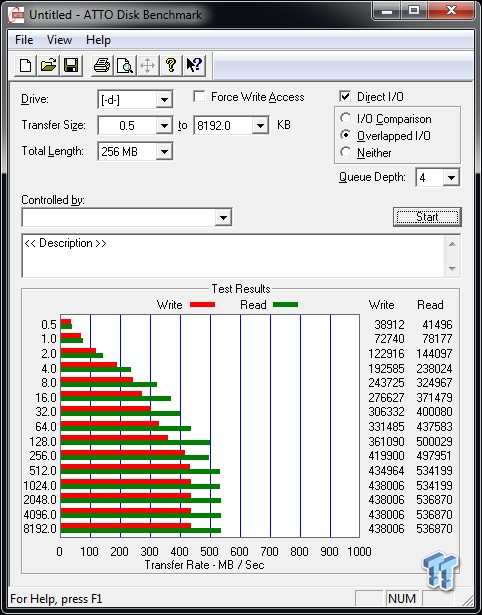Click the Transfer Rate - MB / Sec axis label

(204, 565)
